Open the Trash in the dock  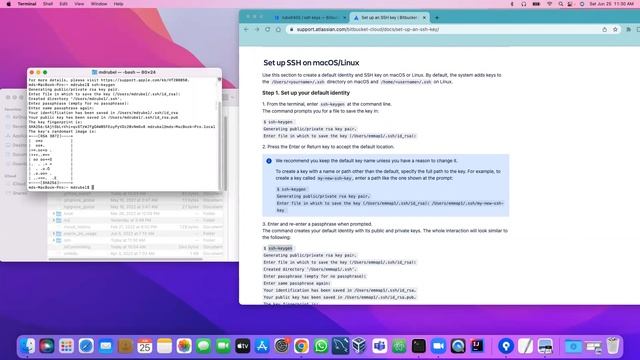(613, 346)
